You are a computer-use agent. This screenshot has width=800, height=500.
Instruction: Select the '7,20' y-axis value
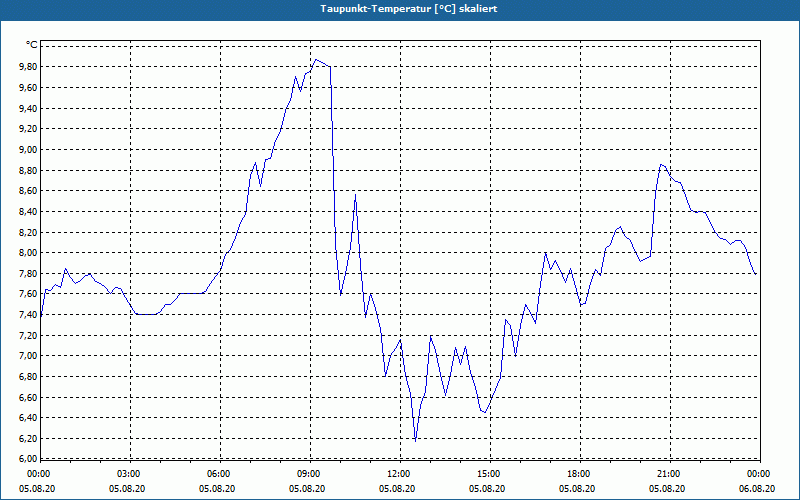tap(29, 335)
